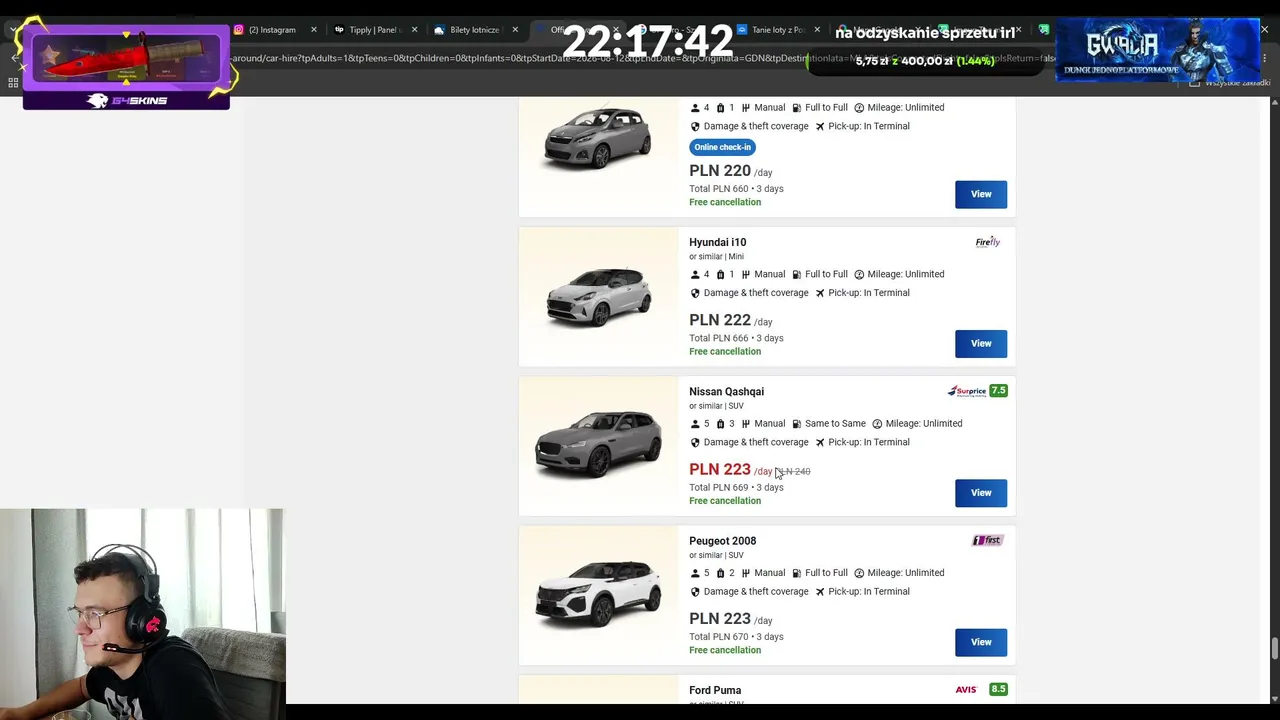Click the Online check-in badge
The height and width of the screenshot is (720, 1280).
(722, 147)
